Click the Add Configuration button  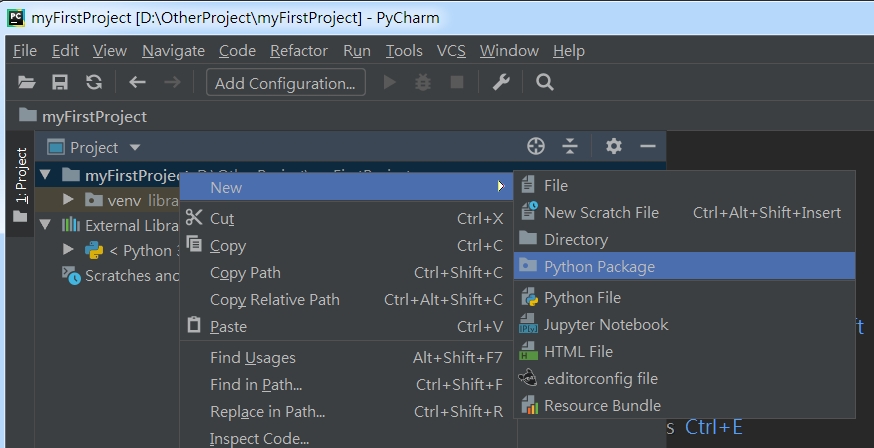(x=285, y=83)
